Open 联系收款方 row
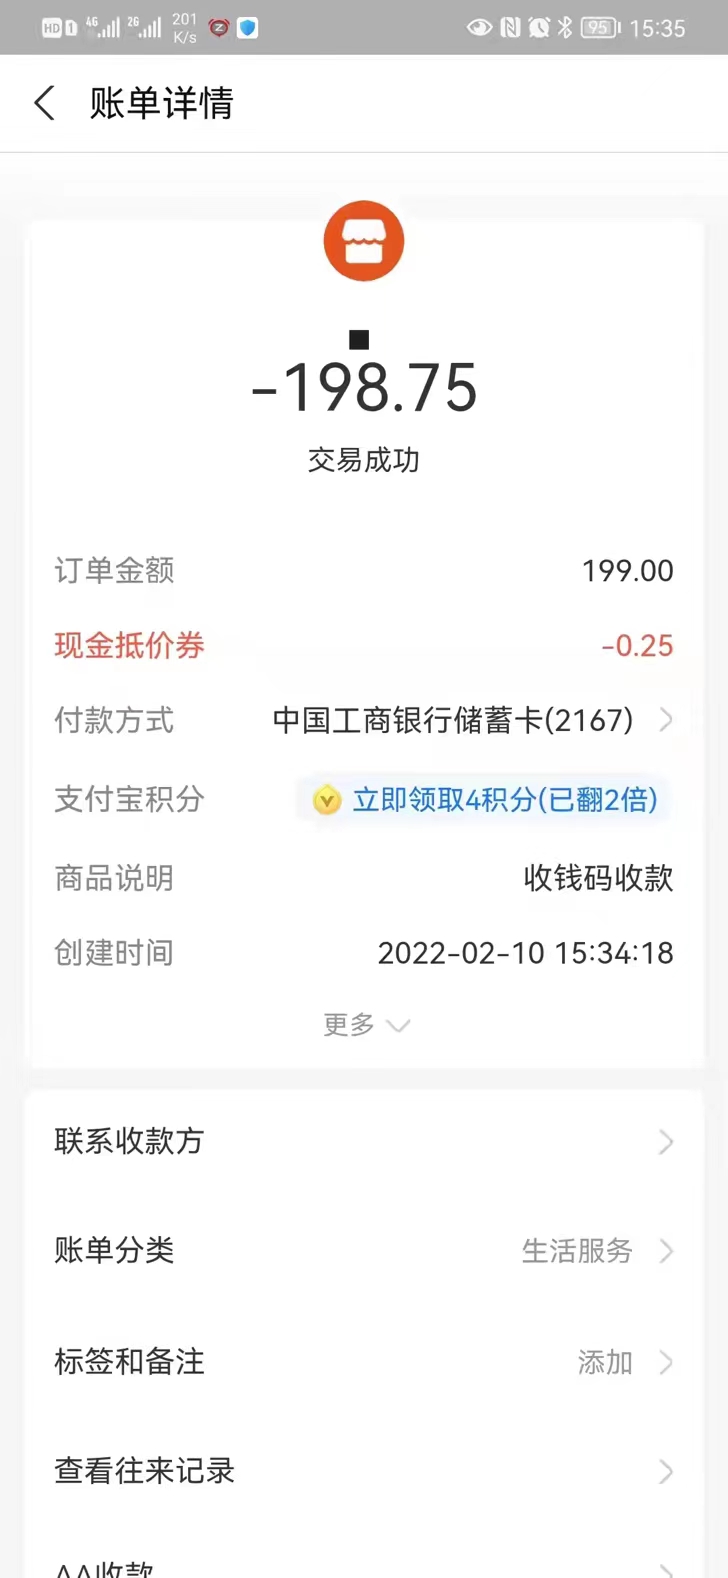The width and height of the screenshot is (728, 1578). pos(364,1141)
